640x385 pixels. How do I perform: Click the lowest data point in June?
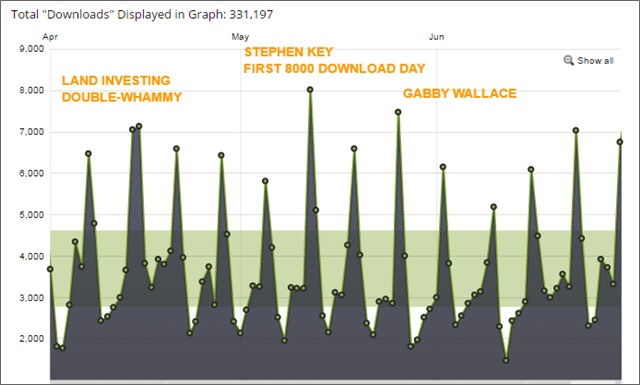[x=506, y=361]
